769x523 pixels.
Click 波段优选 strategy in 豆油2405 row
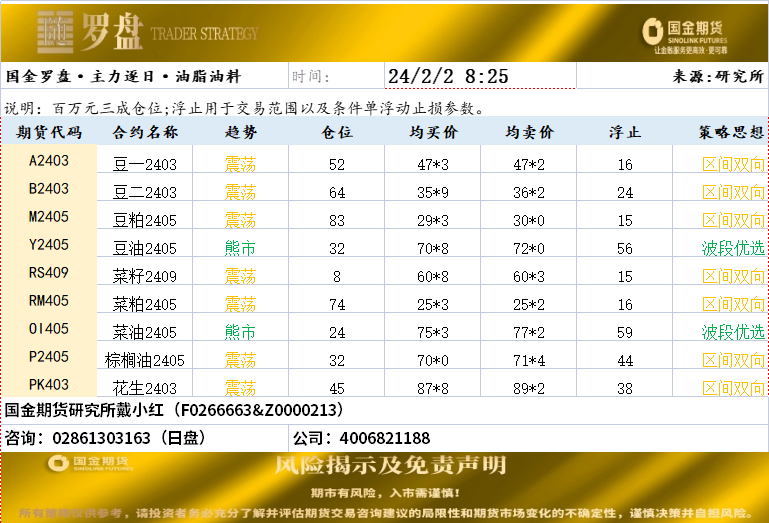(x=733, y=248)
